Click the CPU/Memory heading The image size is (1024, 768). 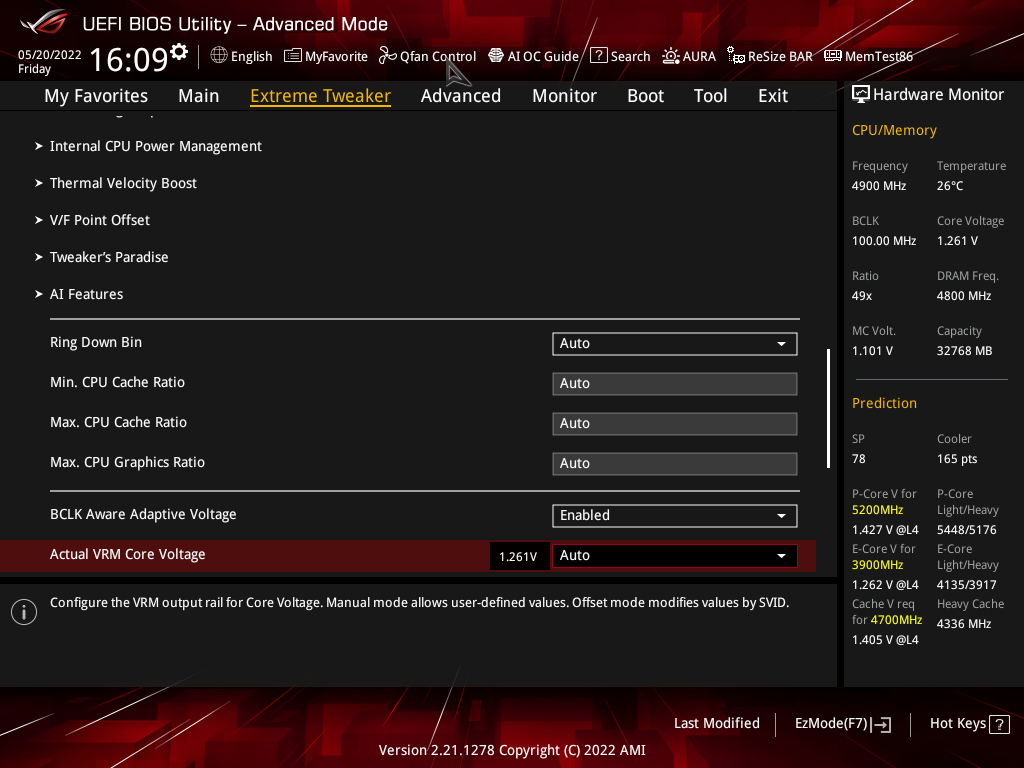(894, 131)
